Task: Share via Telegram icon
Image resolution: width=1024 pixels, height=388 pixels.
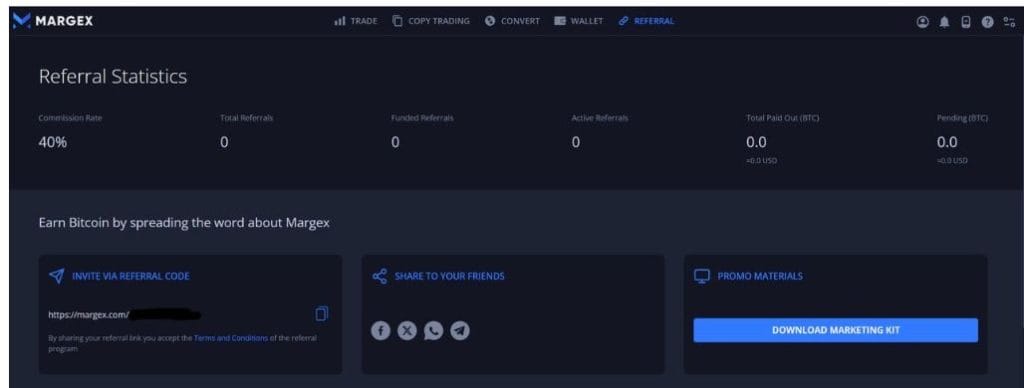Action: pyautogui.click(x=460, y=331)
